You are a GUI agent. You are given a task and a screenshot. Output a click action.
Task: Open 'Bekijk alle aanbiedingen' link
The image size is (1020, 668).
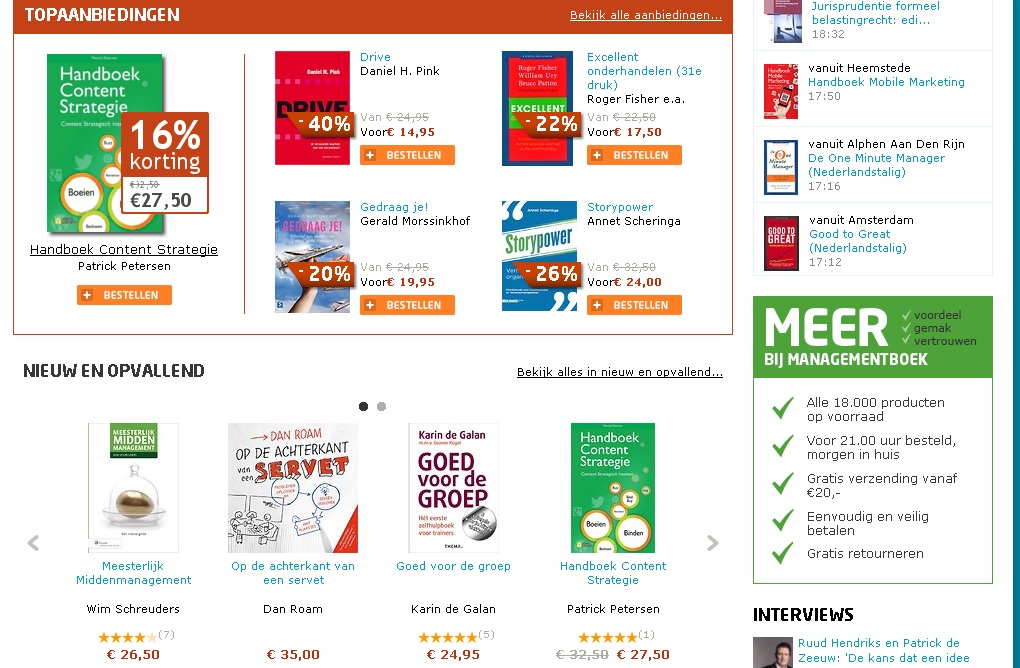645,15
